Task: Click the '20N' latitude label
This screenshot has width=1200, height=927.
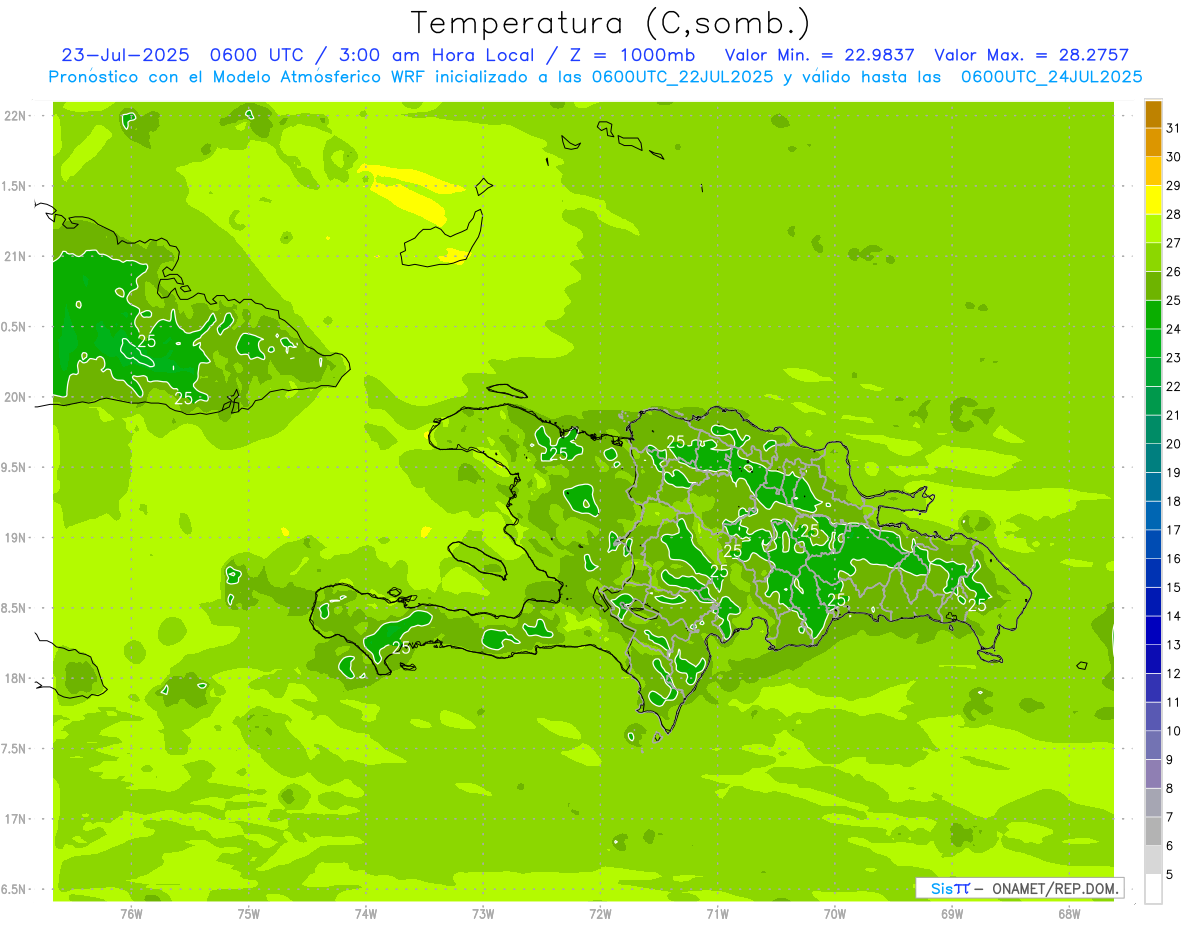Action: point(14,397)
